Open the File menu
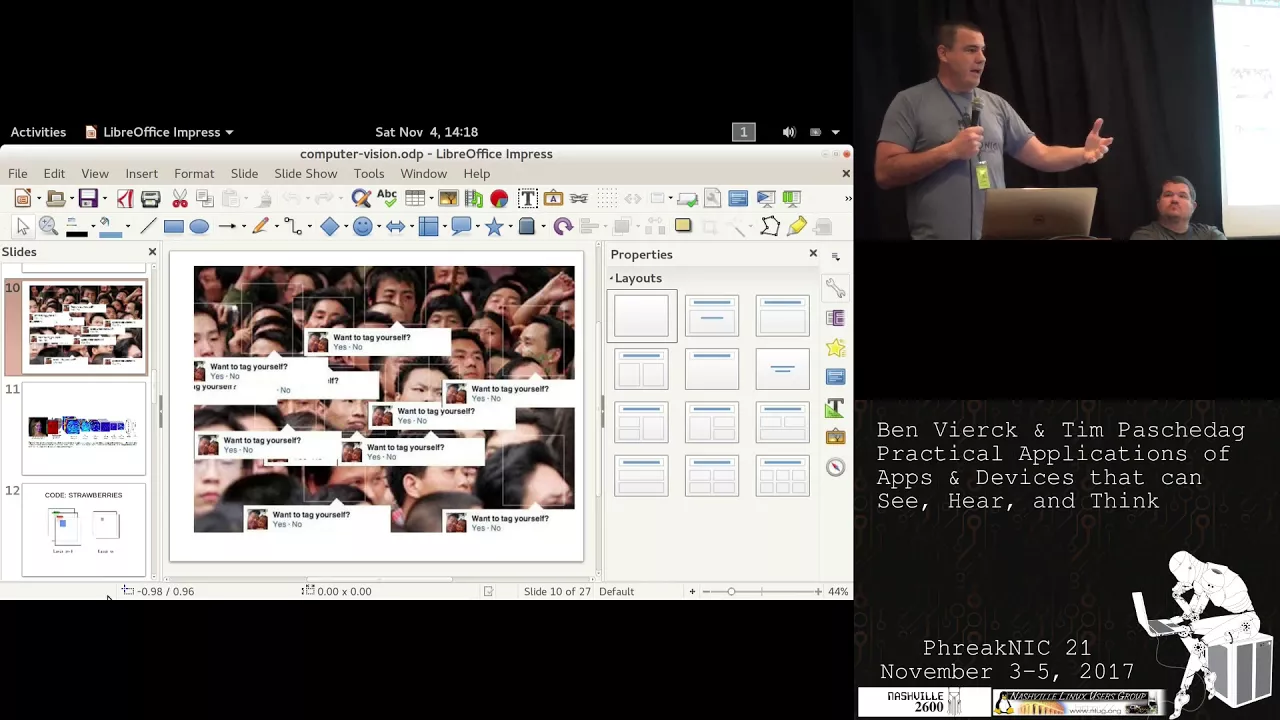This screenshot has height=720, width=1280. 18,173
